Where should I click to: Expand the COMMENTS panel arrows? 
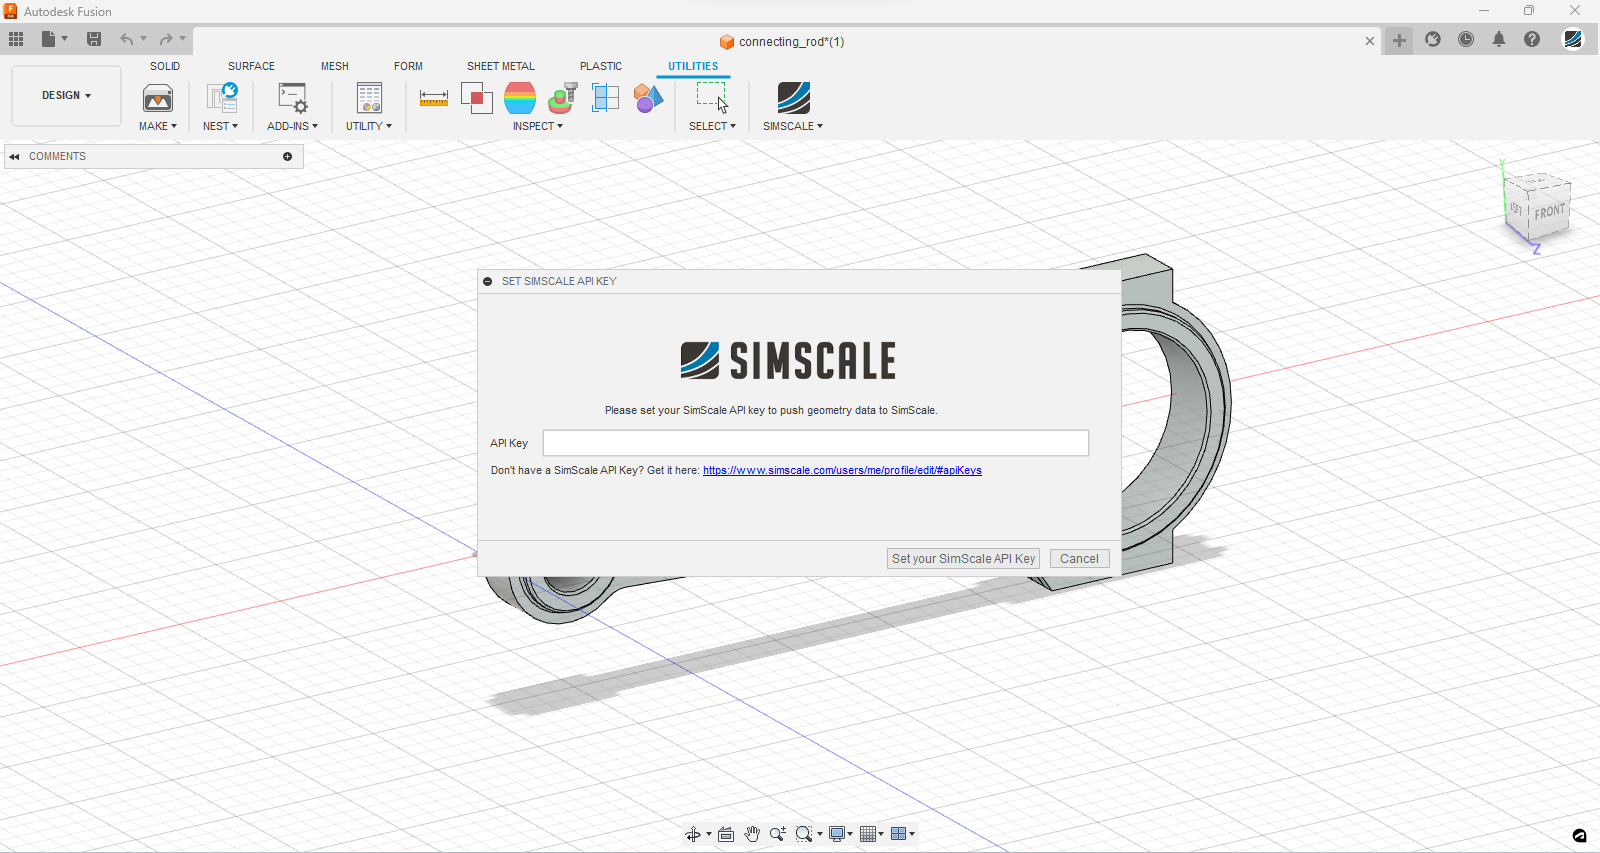pyautogui.click(x=14, y=156)
